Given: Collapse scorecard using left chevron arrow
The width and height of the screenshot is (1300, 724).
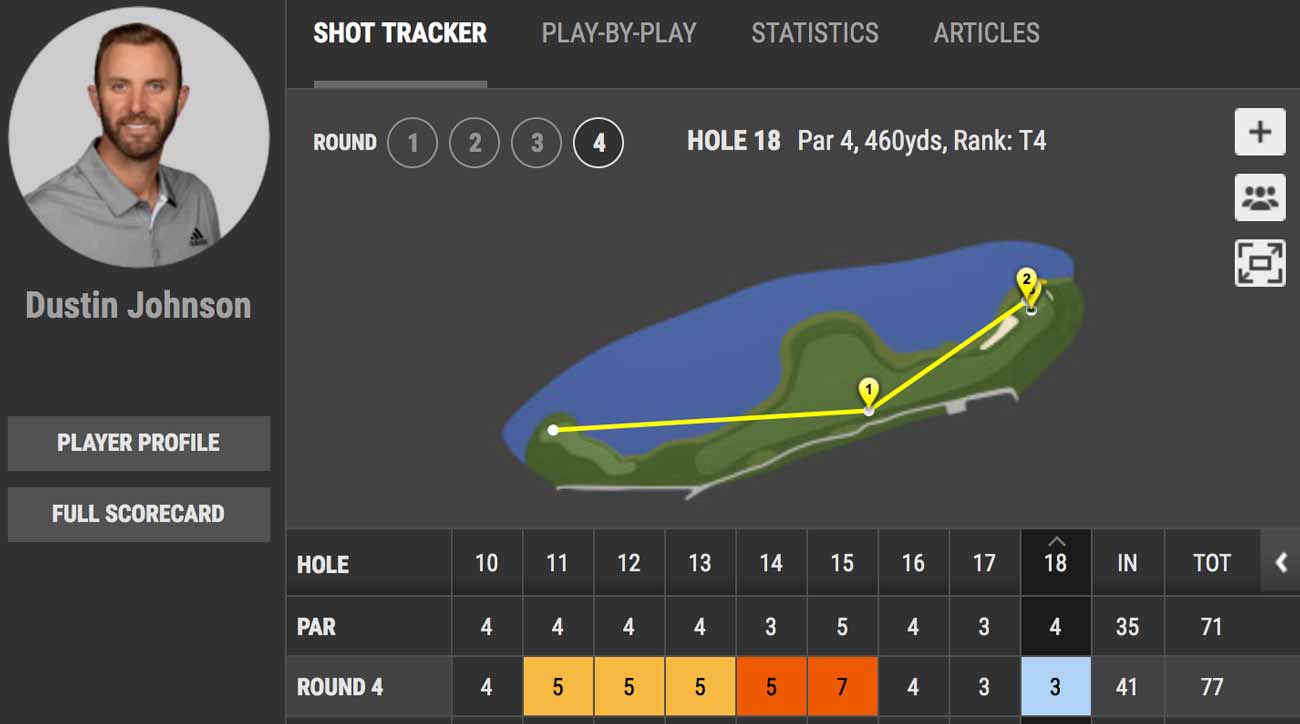Looking at the screenshot, I should [x=1281, y=563].
